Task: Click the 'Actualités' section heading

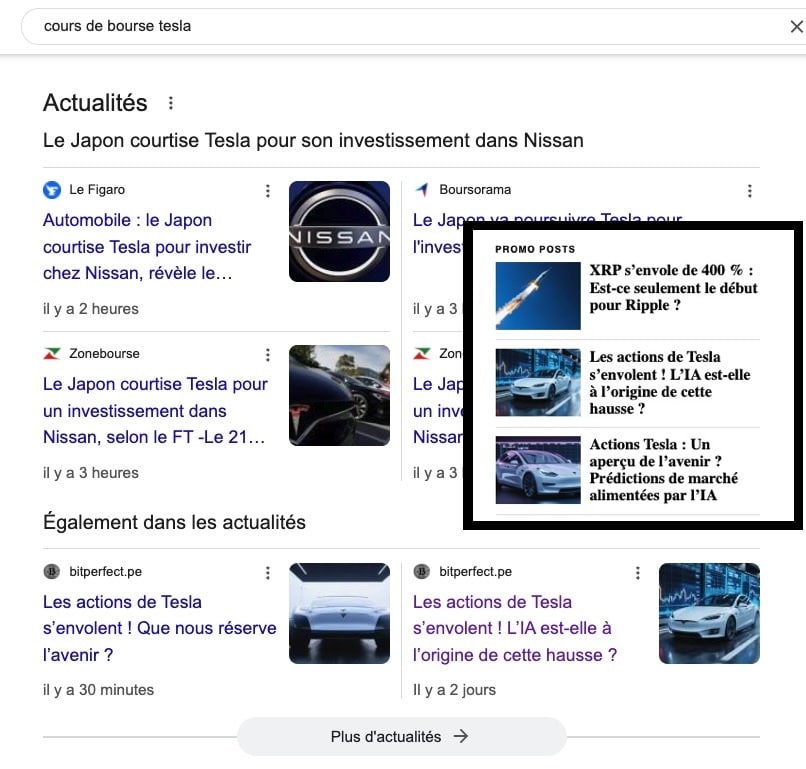Action: click(96, 103)
